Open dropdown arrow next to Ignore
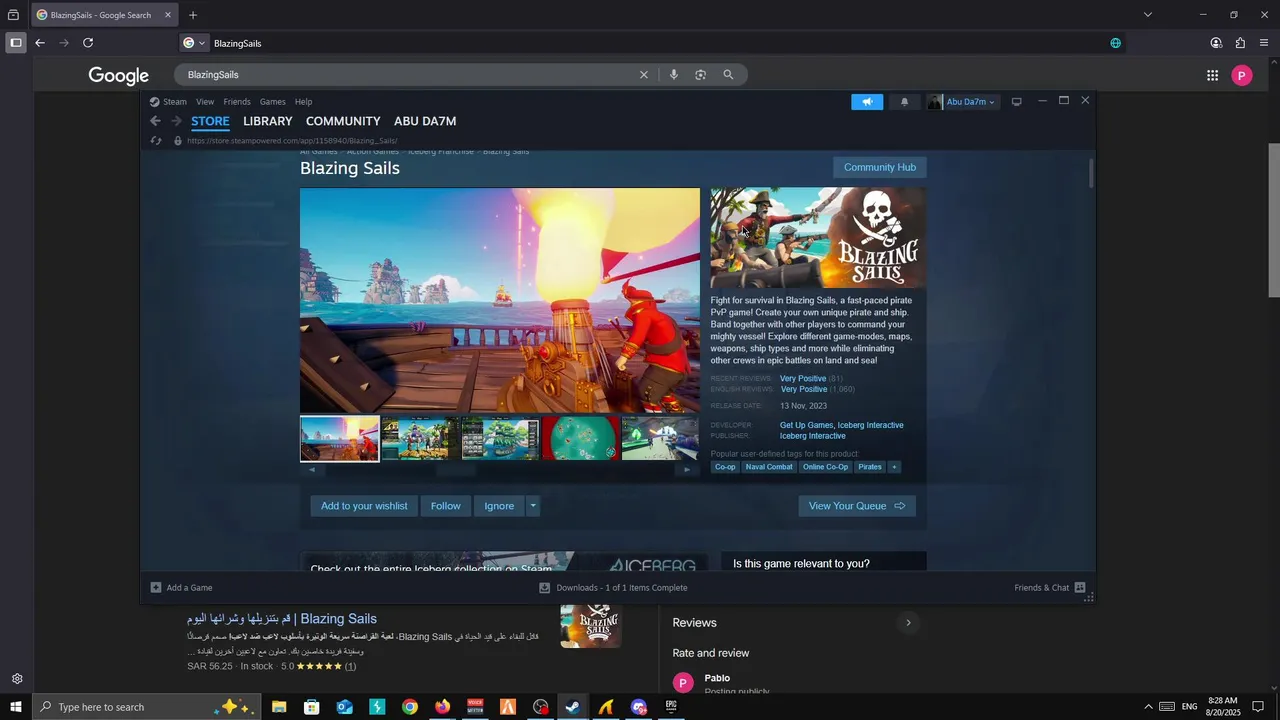The width and height of the screenshot is (1280, 720). pyautogui.click(x=533, y=506)
